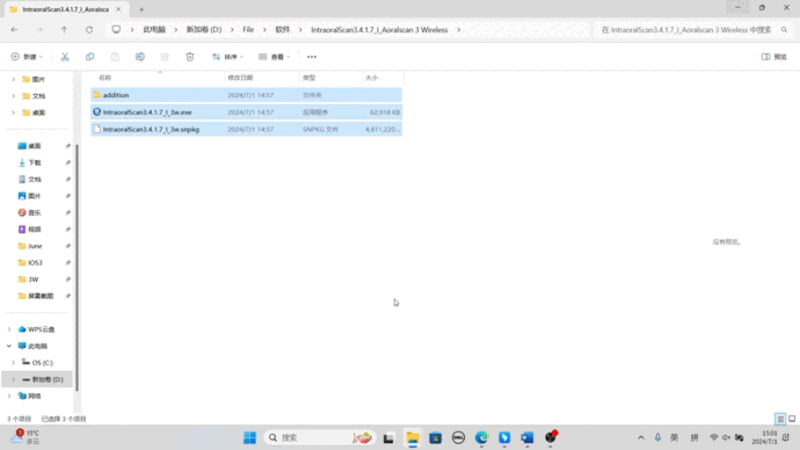Open the View dropdown
The width and height of the screenshot is (800, 450).
click(x=274, y=57)
